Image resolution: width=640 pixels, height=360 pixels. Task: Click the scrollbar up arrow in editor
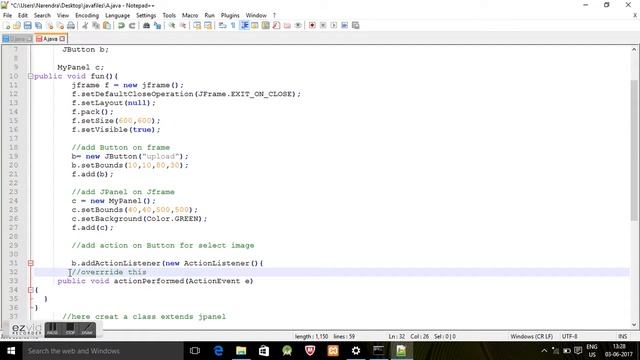click(x=634, y=49)
